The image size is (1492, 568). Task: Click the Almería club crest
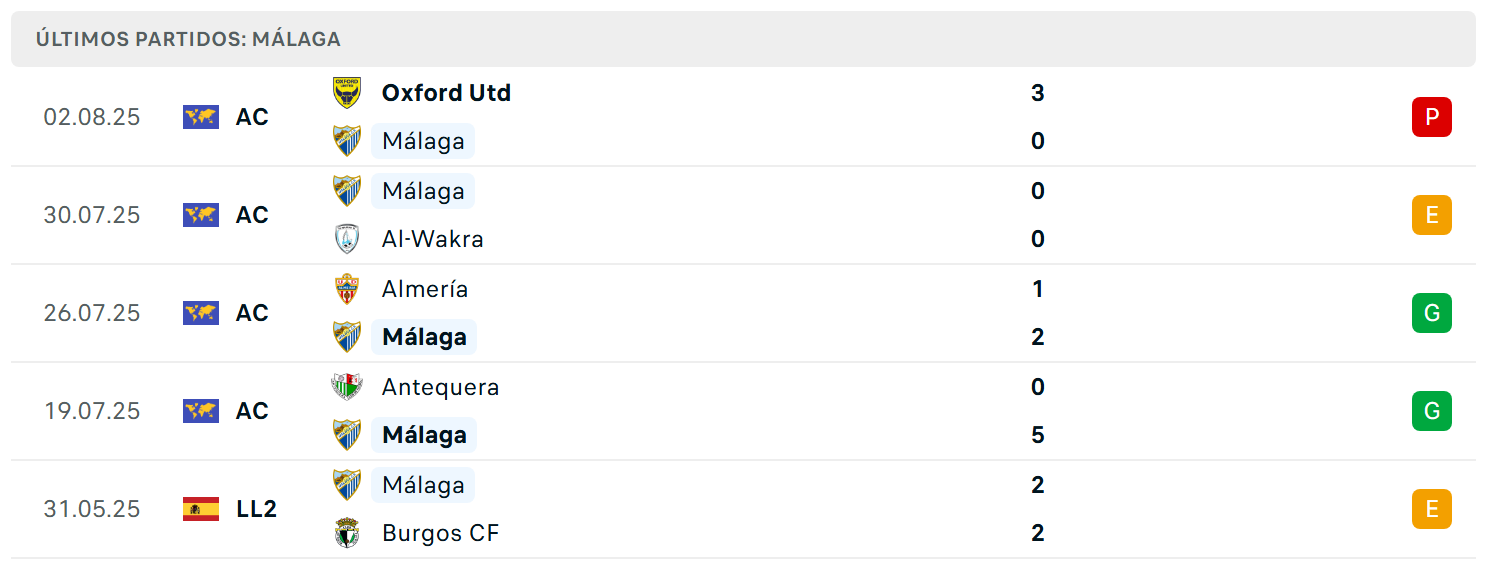pyautogui.click(x=346, y=289)
